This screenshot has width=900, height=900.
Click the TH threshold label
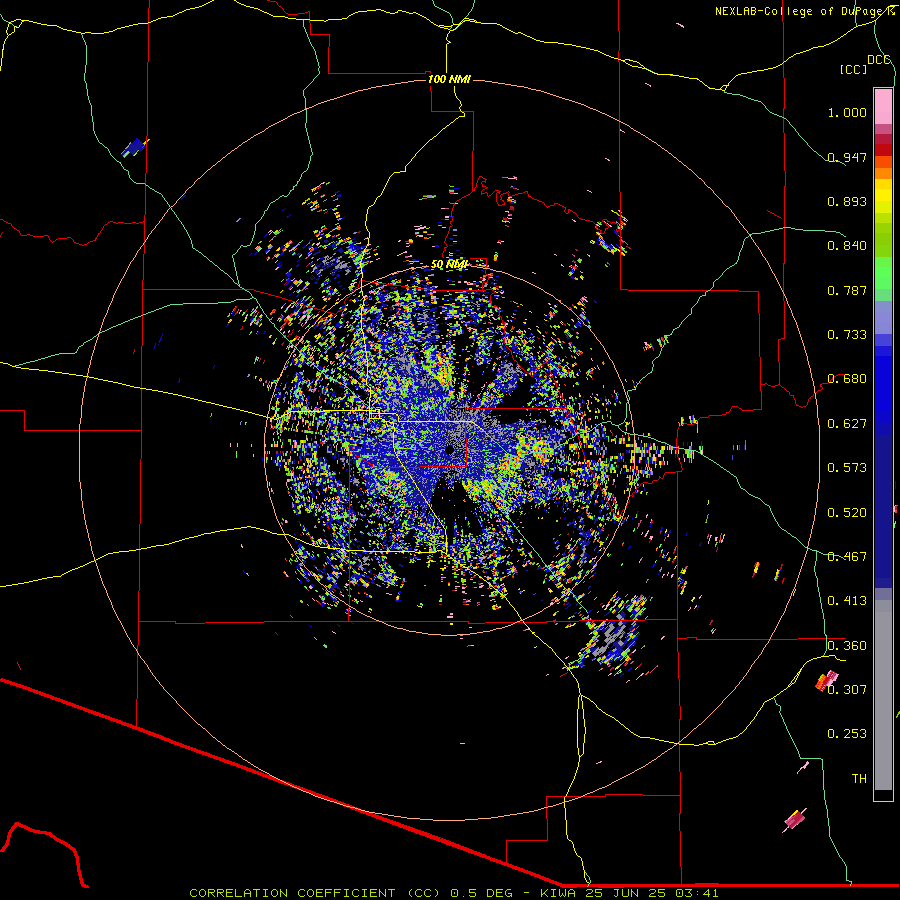pos(859,779)
